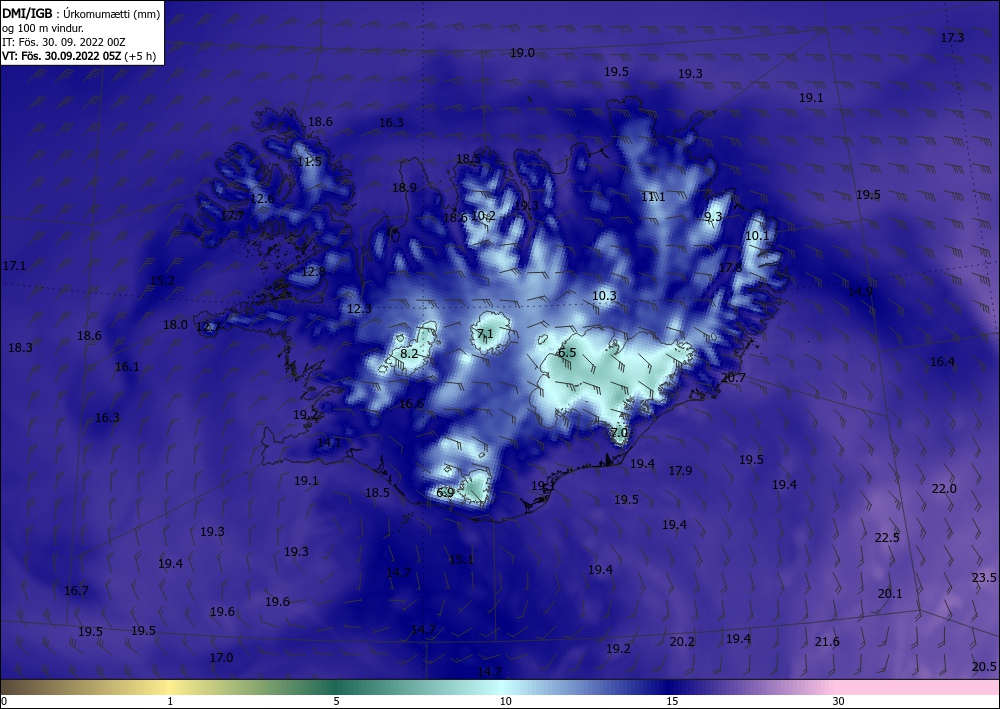Select the 20.1 value label
The image size is (1000, 709).
click(x=890, y=594)
